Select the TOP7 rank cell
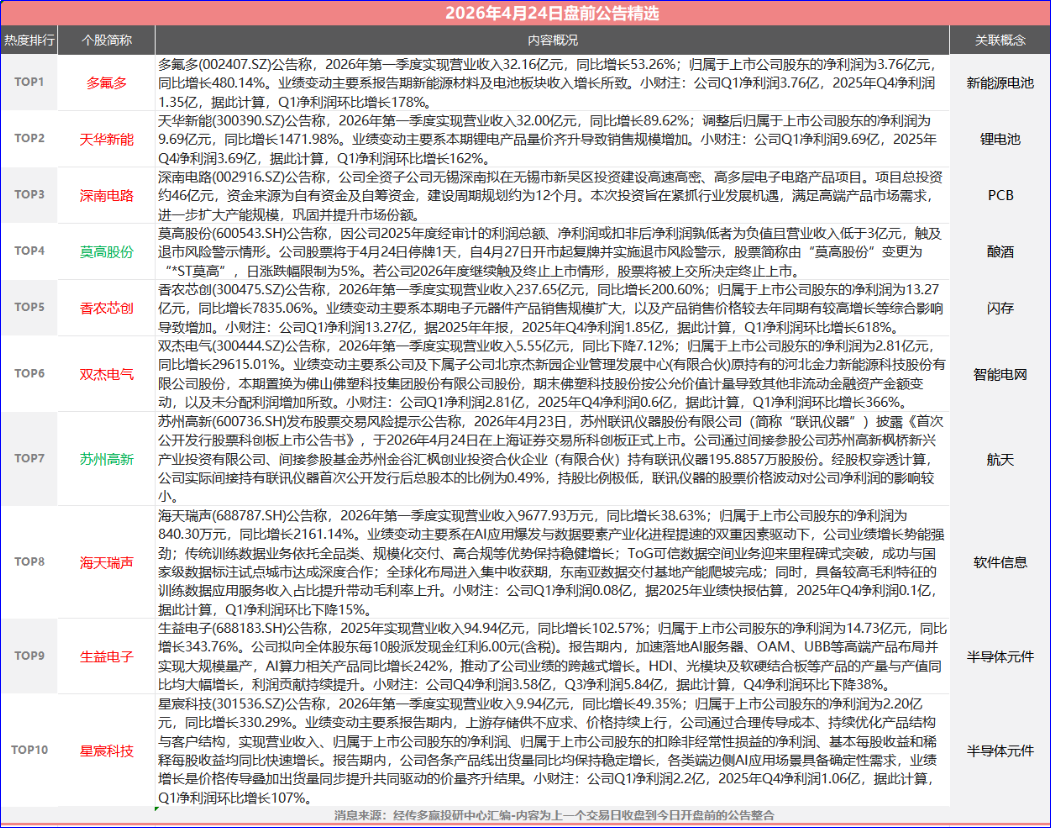This screenshot has width=1051, height=828. pos(29,459)
